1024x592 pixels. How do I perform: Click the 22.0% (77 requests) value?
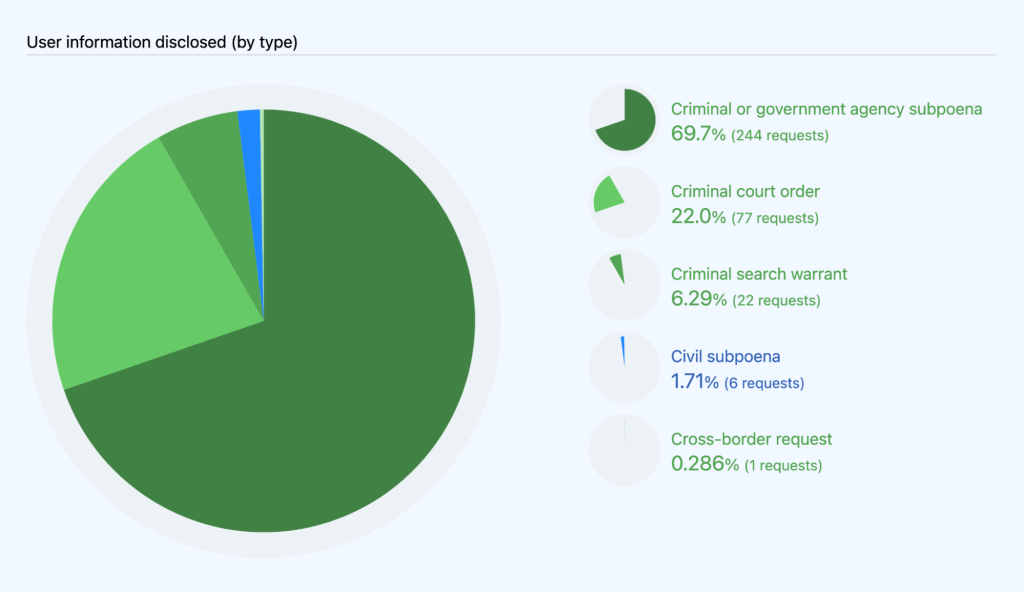pos(744,217)
